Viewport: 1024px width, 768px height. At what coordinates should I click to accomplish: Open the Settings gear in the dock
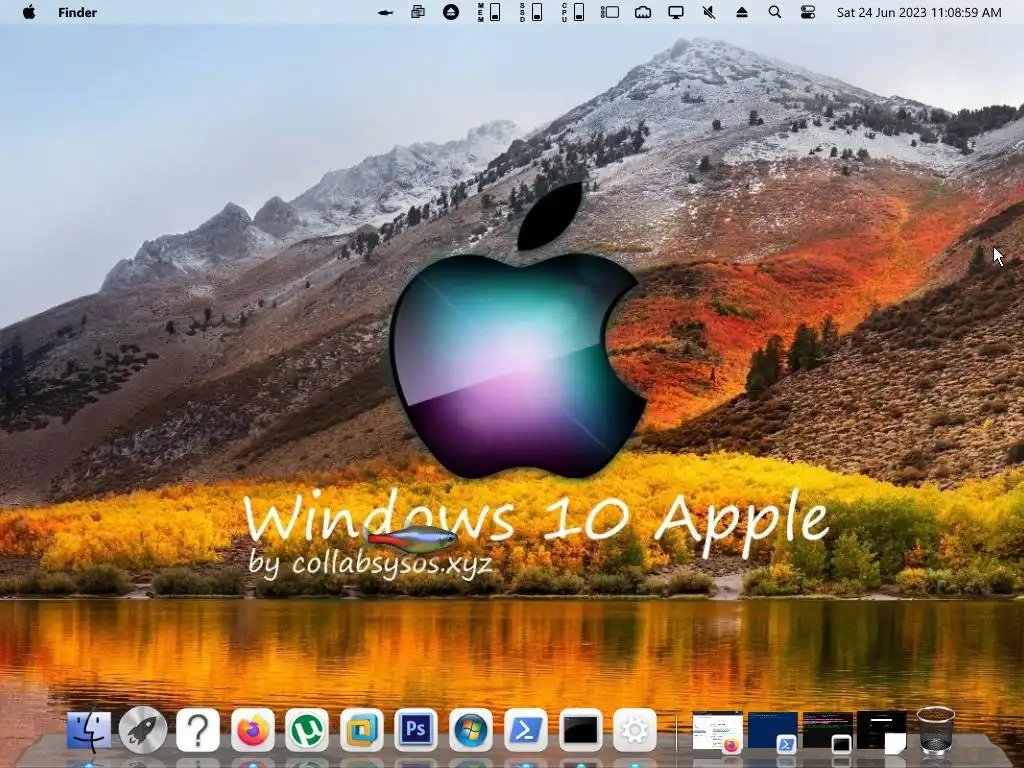(x=635, y=730)
